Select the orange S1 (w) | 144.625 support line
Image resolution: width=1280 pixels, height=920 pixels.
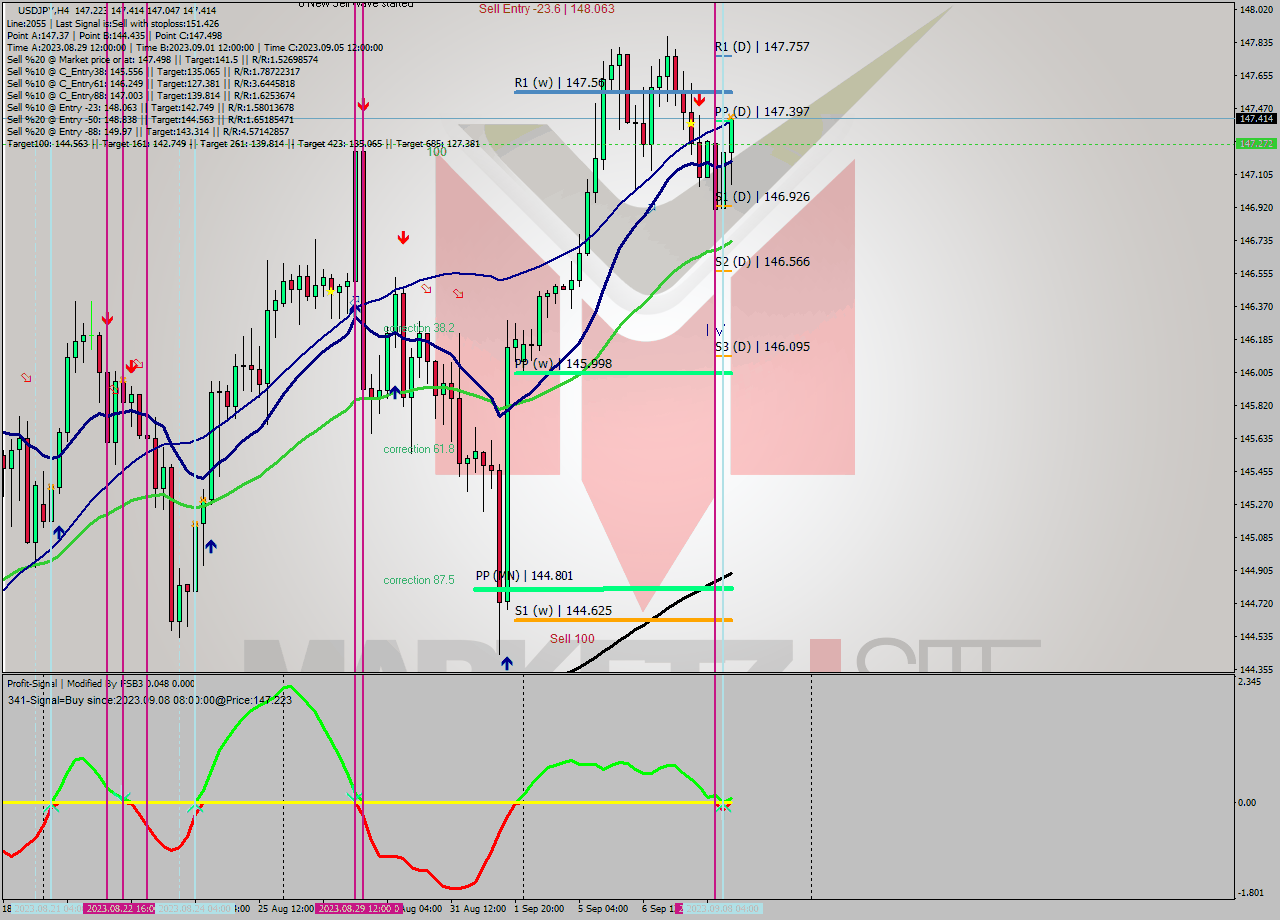620,620
